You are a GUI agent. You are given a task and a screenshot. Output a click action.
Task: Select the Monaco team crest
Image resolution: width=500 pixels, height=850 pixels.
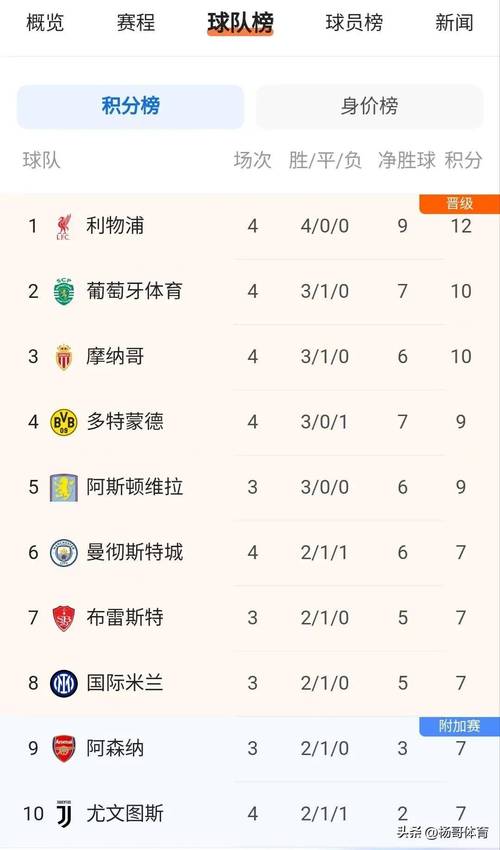[64, 357]
